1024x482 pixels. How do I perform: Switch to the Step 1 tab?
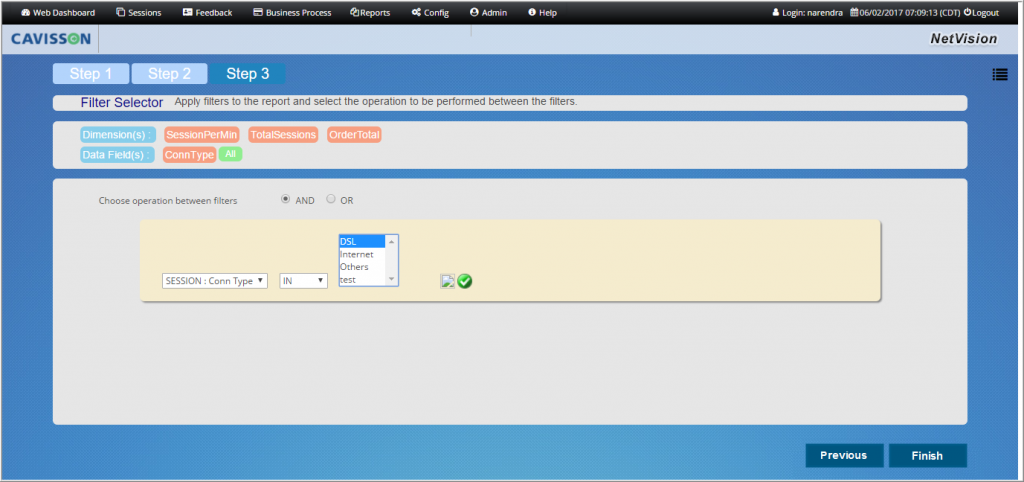click(91, 74)
